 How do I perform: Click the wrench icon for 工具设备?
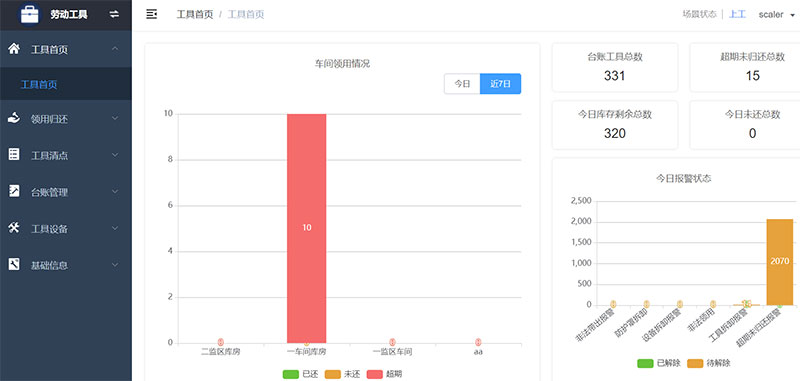click(x=14, y=228)
